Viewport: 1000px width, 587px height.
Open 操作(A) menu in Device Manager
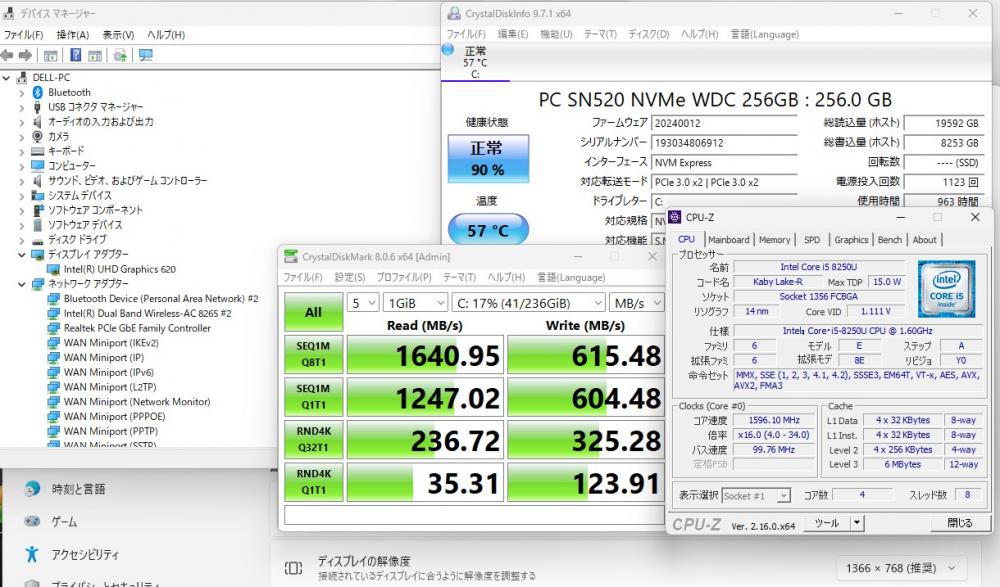pos(73,34)
